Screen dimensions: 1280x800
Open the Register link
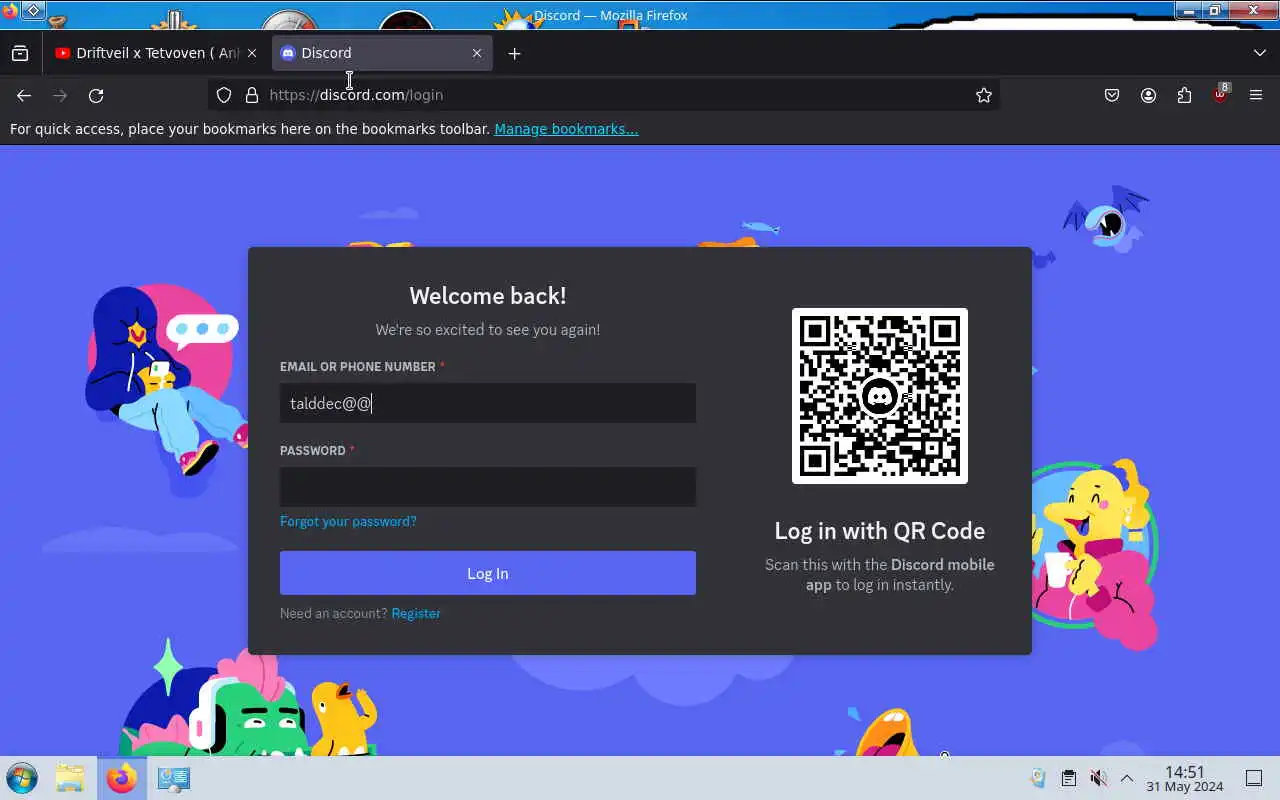click(416, 613)
